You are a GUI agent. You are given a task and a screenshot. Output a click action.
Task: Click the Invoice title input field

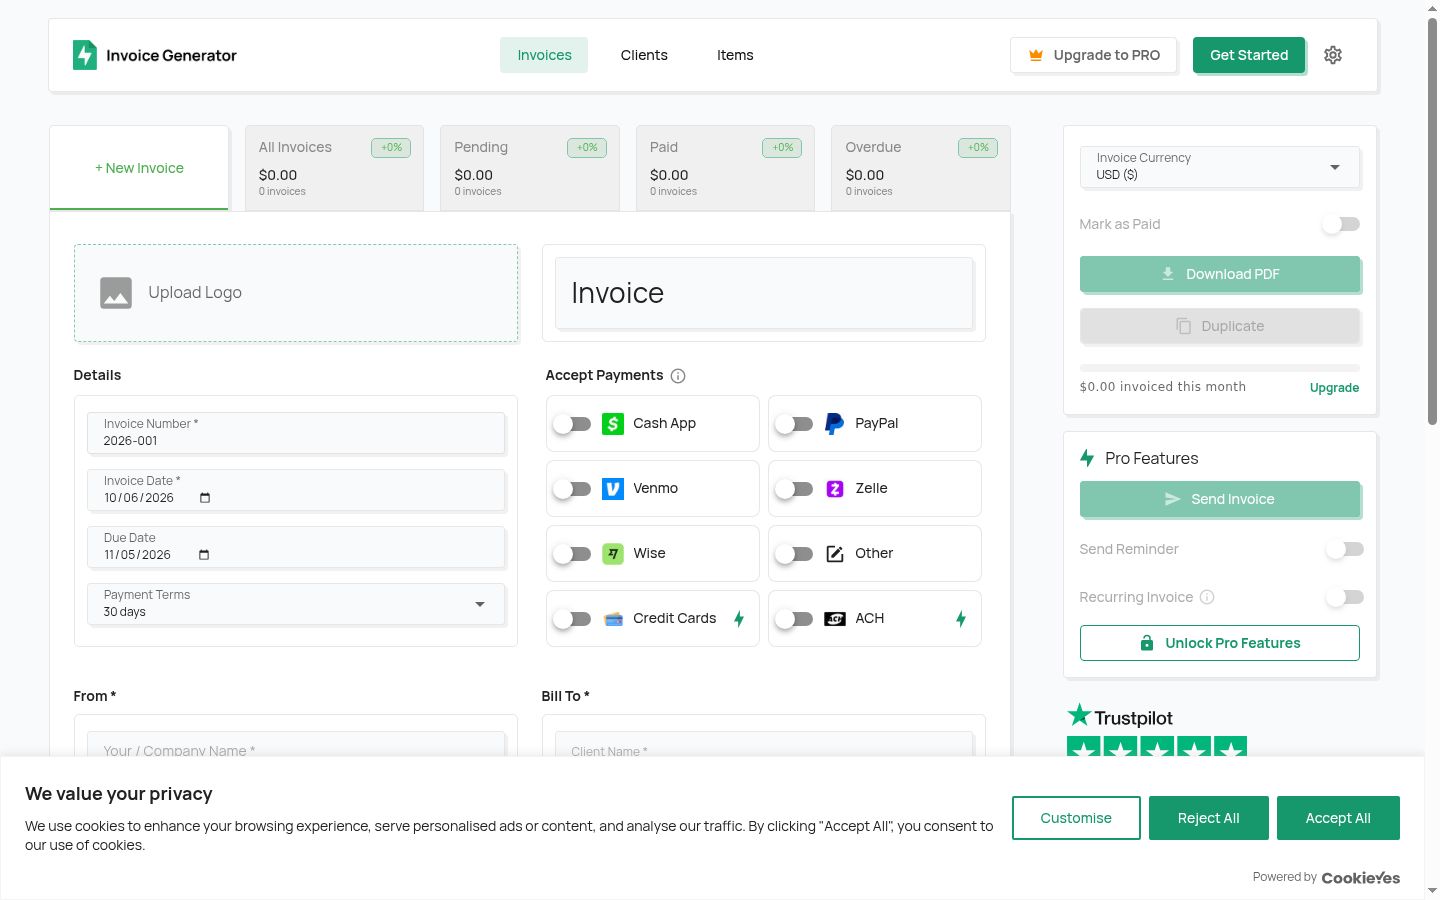(764, 293)
